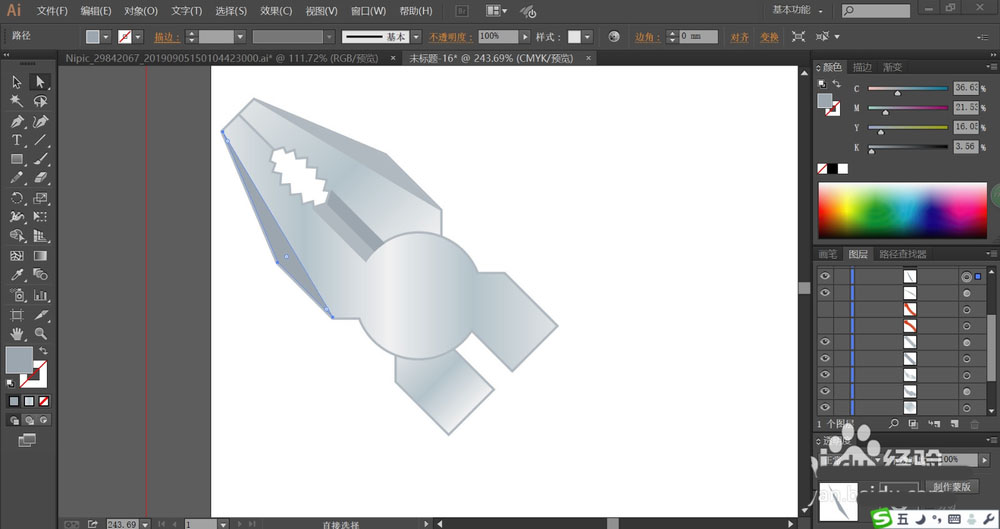This screenshot has height=529, width=1000.
Task: Click the Delete Selection trash icon in Layers
Action: [x=974, y=424]
